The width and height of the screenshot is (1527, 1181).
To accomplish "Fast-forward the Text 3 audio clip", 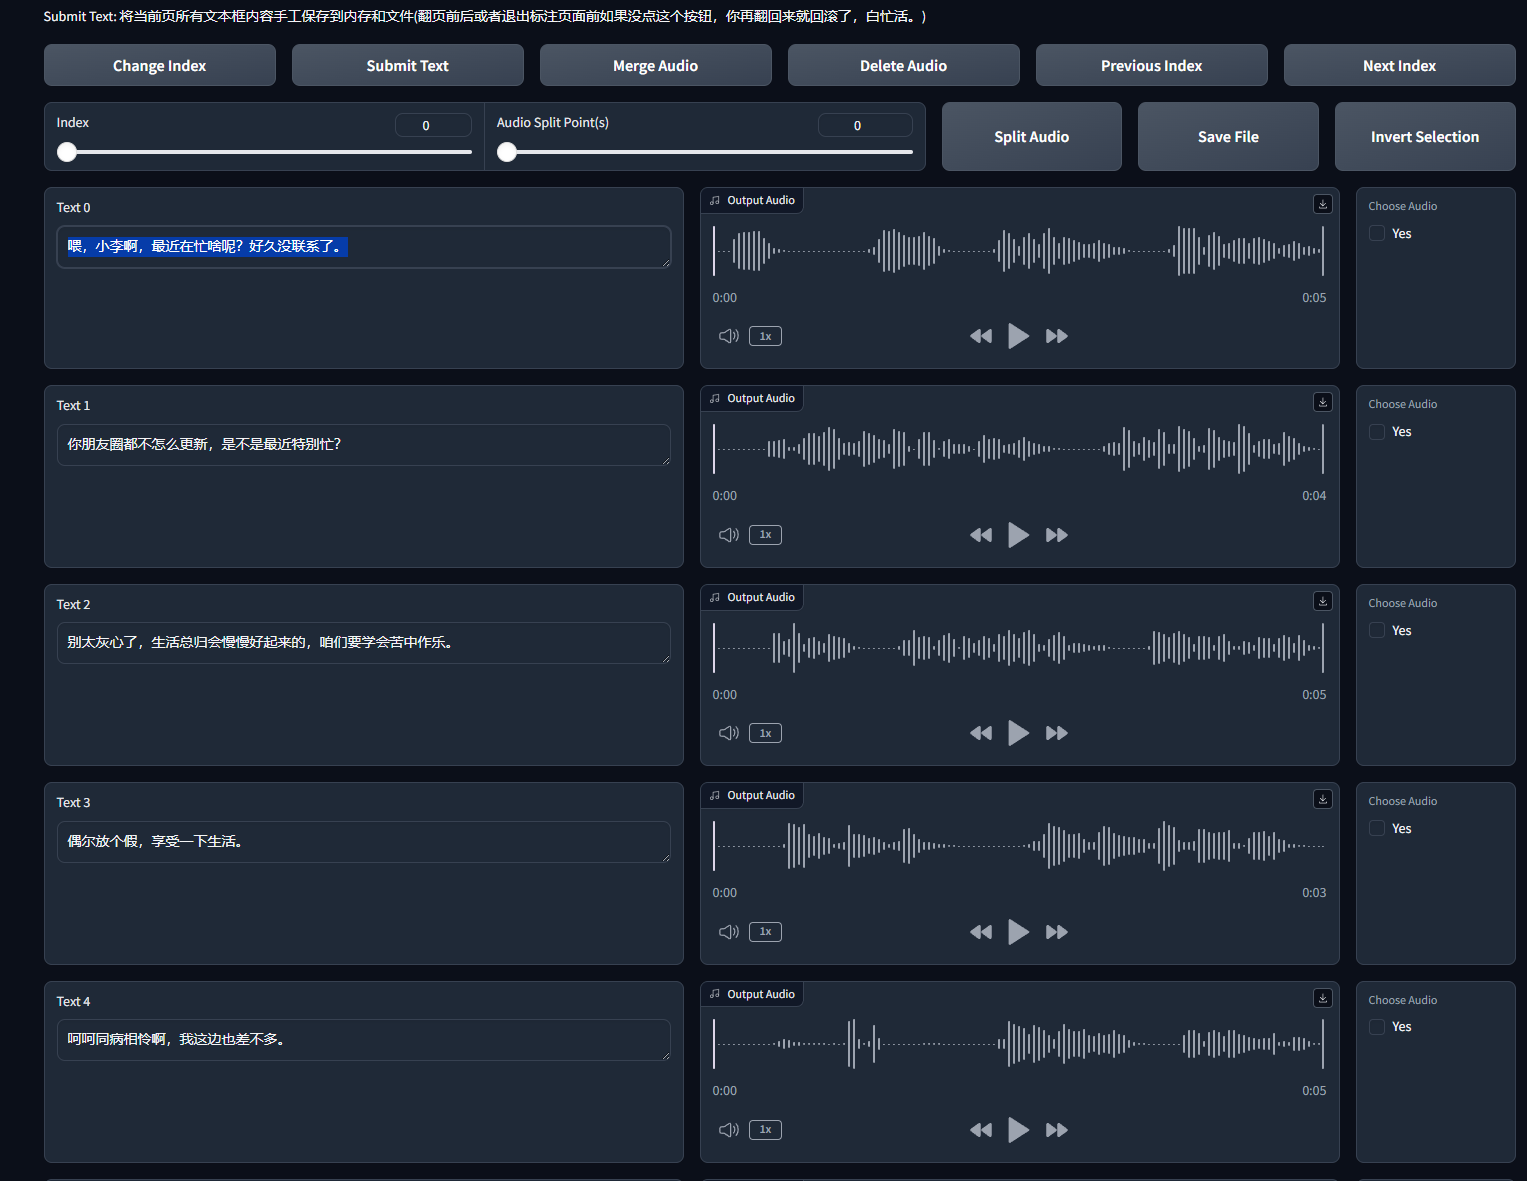I will pyautogui.click(x=1056, y=932).
